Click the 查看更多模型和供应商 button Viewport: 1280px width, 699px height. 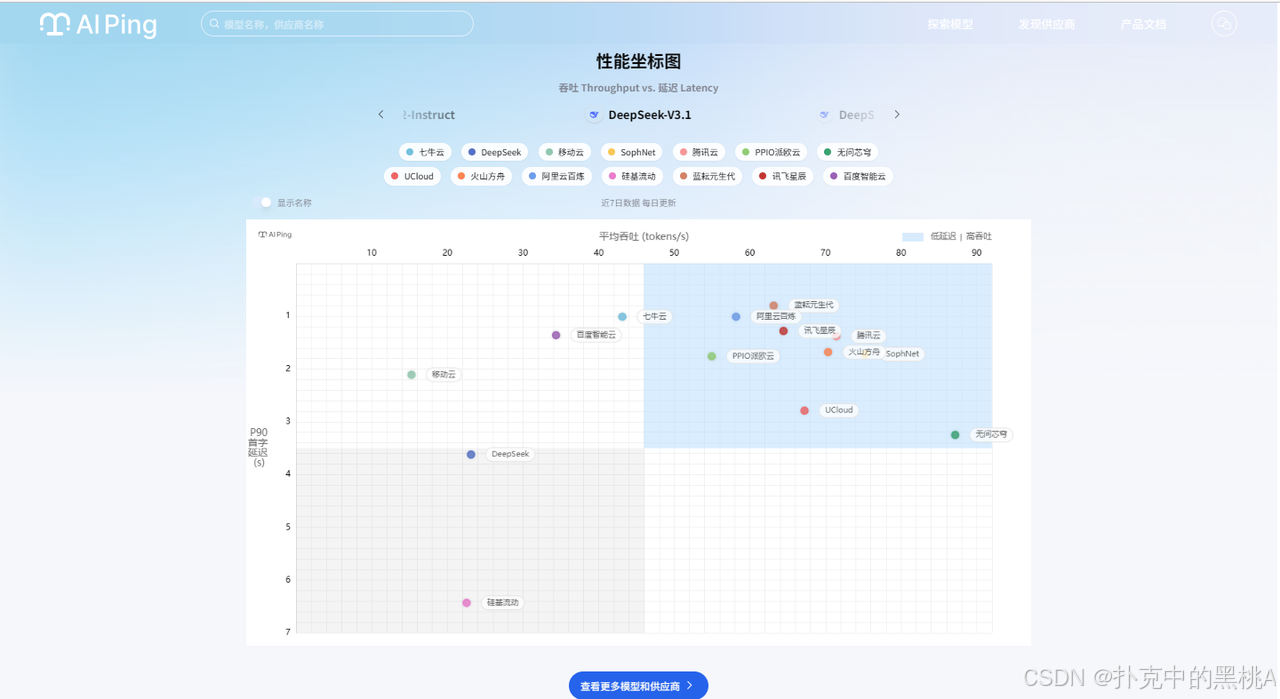click(x=638, y=686)
